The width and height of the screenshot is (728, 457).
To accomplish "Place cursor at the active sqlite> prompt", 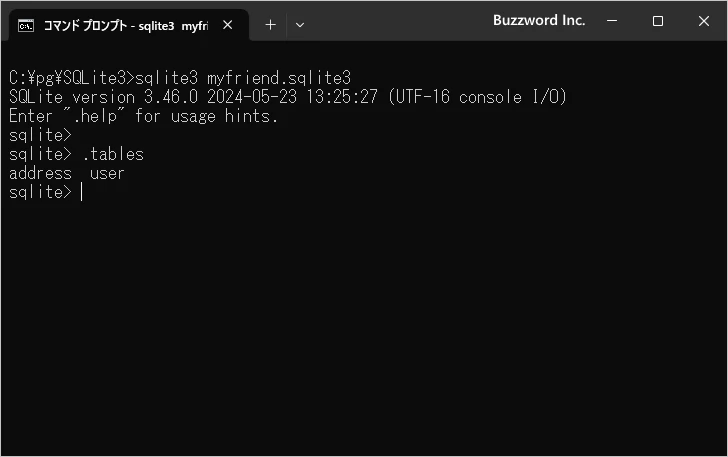I will 80,193.
